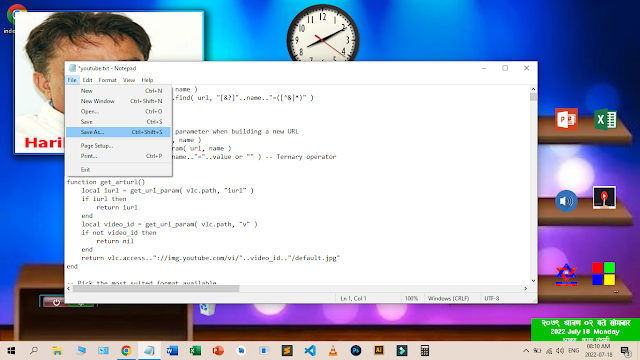Image resolution: width=640 pixels, height=360 pixels.
Task: Click the power button gadget on the desktop
Action: (56, 302)
